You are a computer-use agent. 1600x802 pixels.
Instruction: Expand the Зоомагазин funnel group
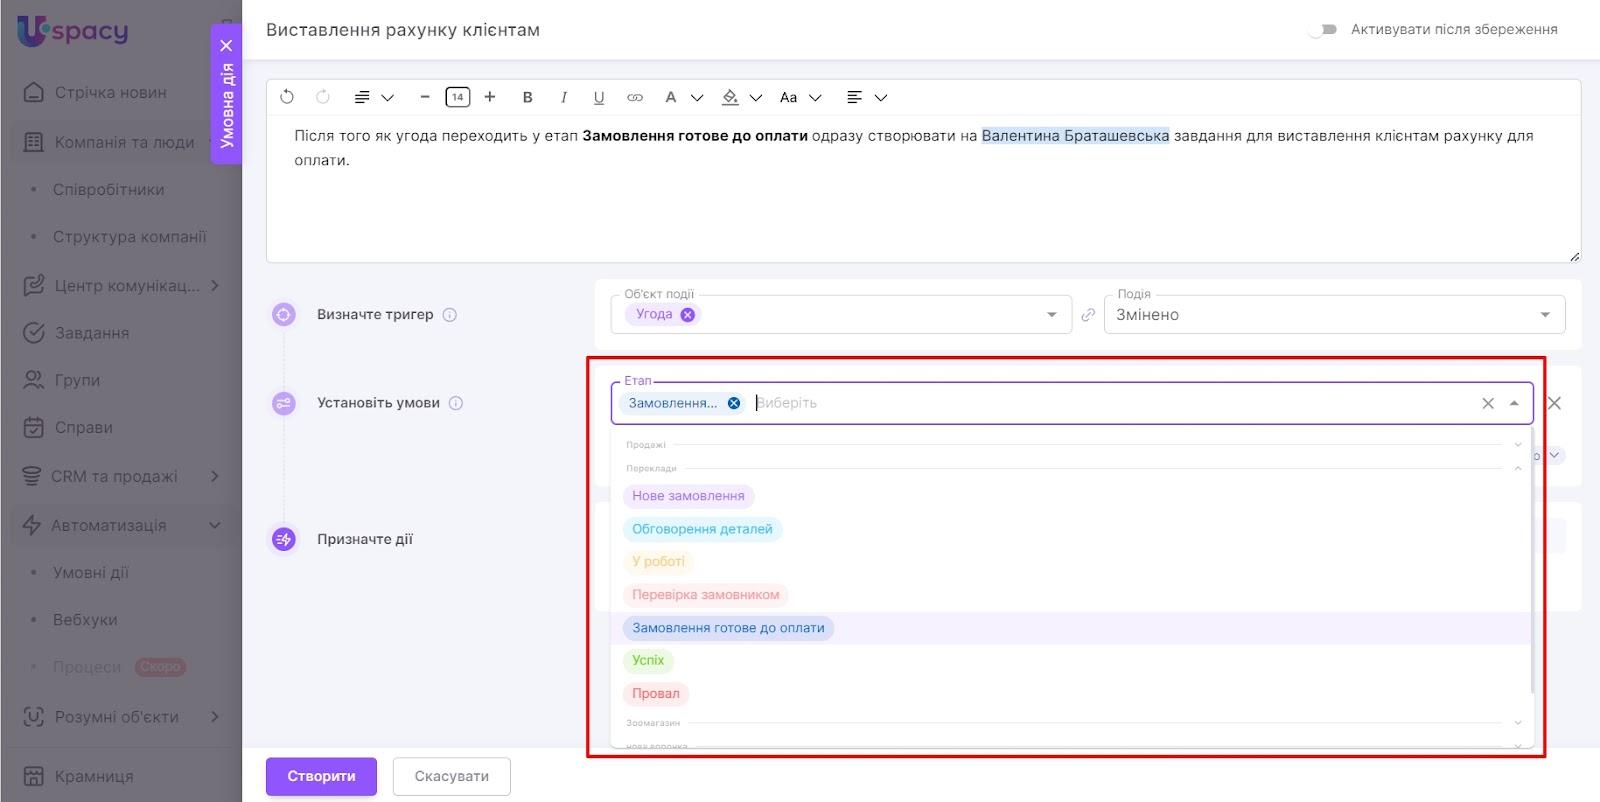click(1517, 723)
